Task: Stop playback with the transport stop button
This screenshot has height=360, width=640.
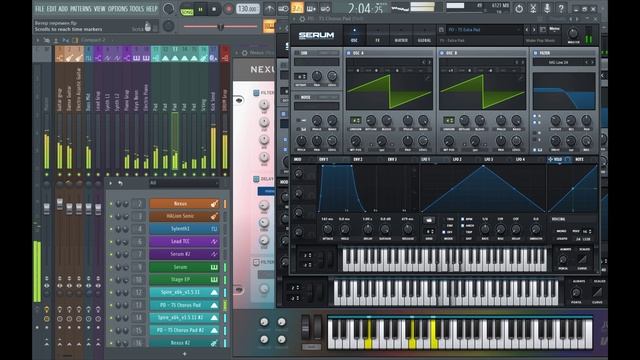Action: (214, 9)
